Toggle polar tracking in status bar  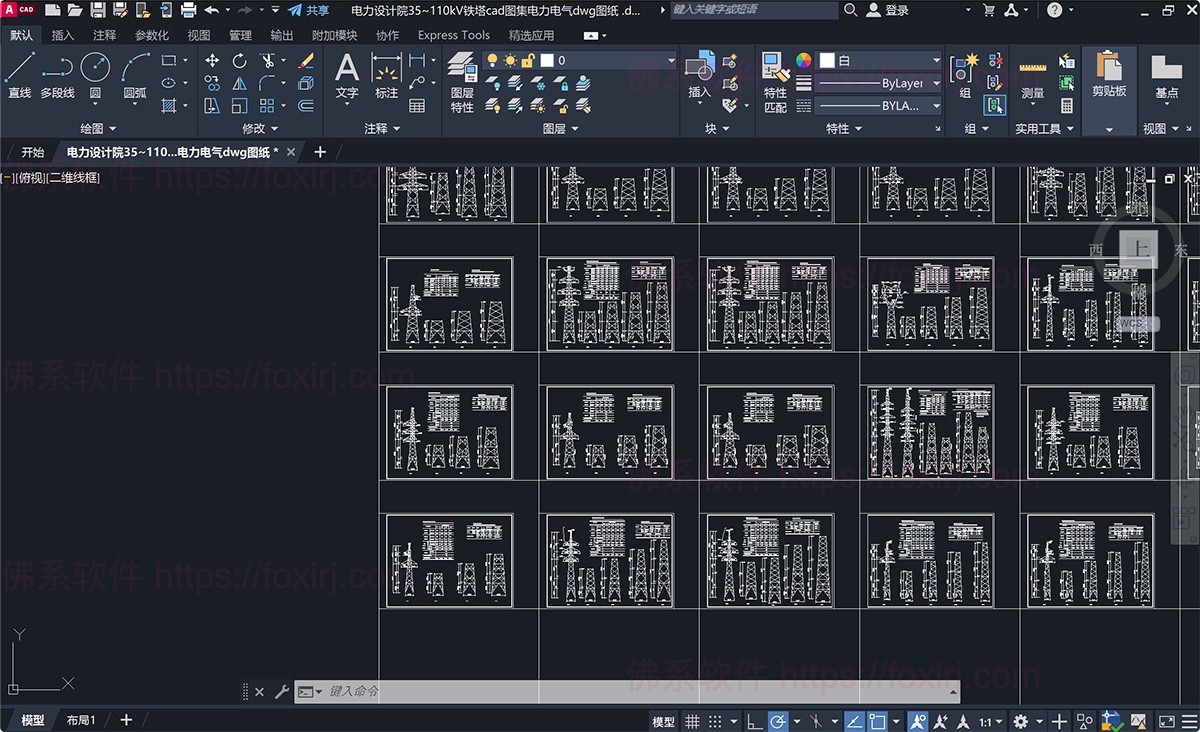pyautogui.click(x=778, y=718)
